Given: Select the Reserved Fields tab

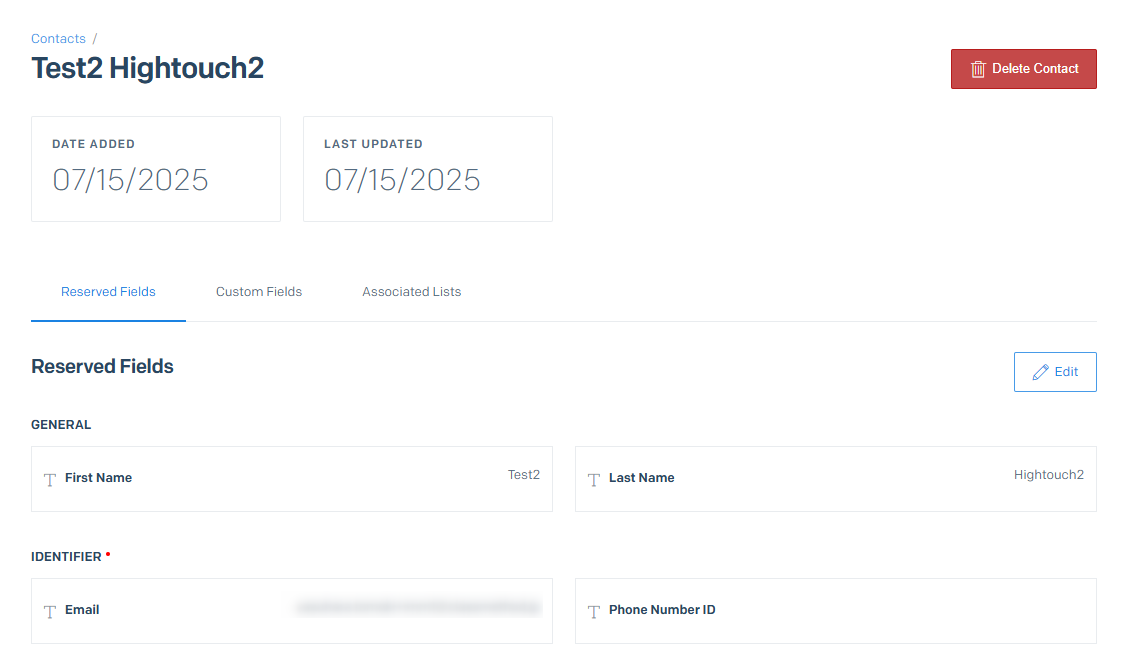Looking at the screenshot, I should pos(109,292).
